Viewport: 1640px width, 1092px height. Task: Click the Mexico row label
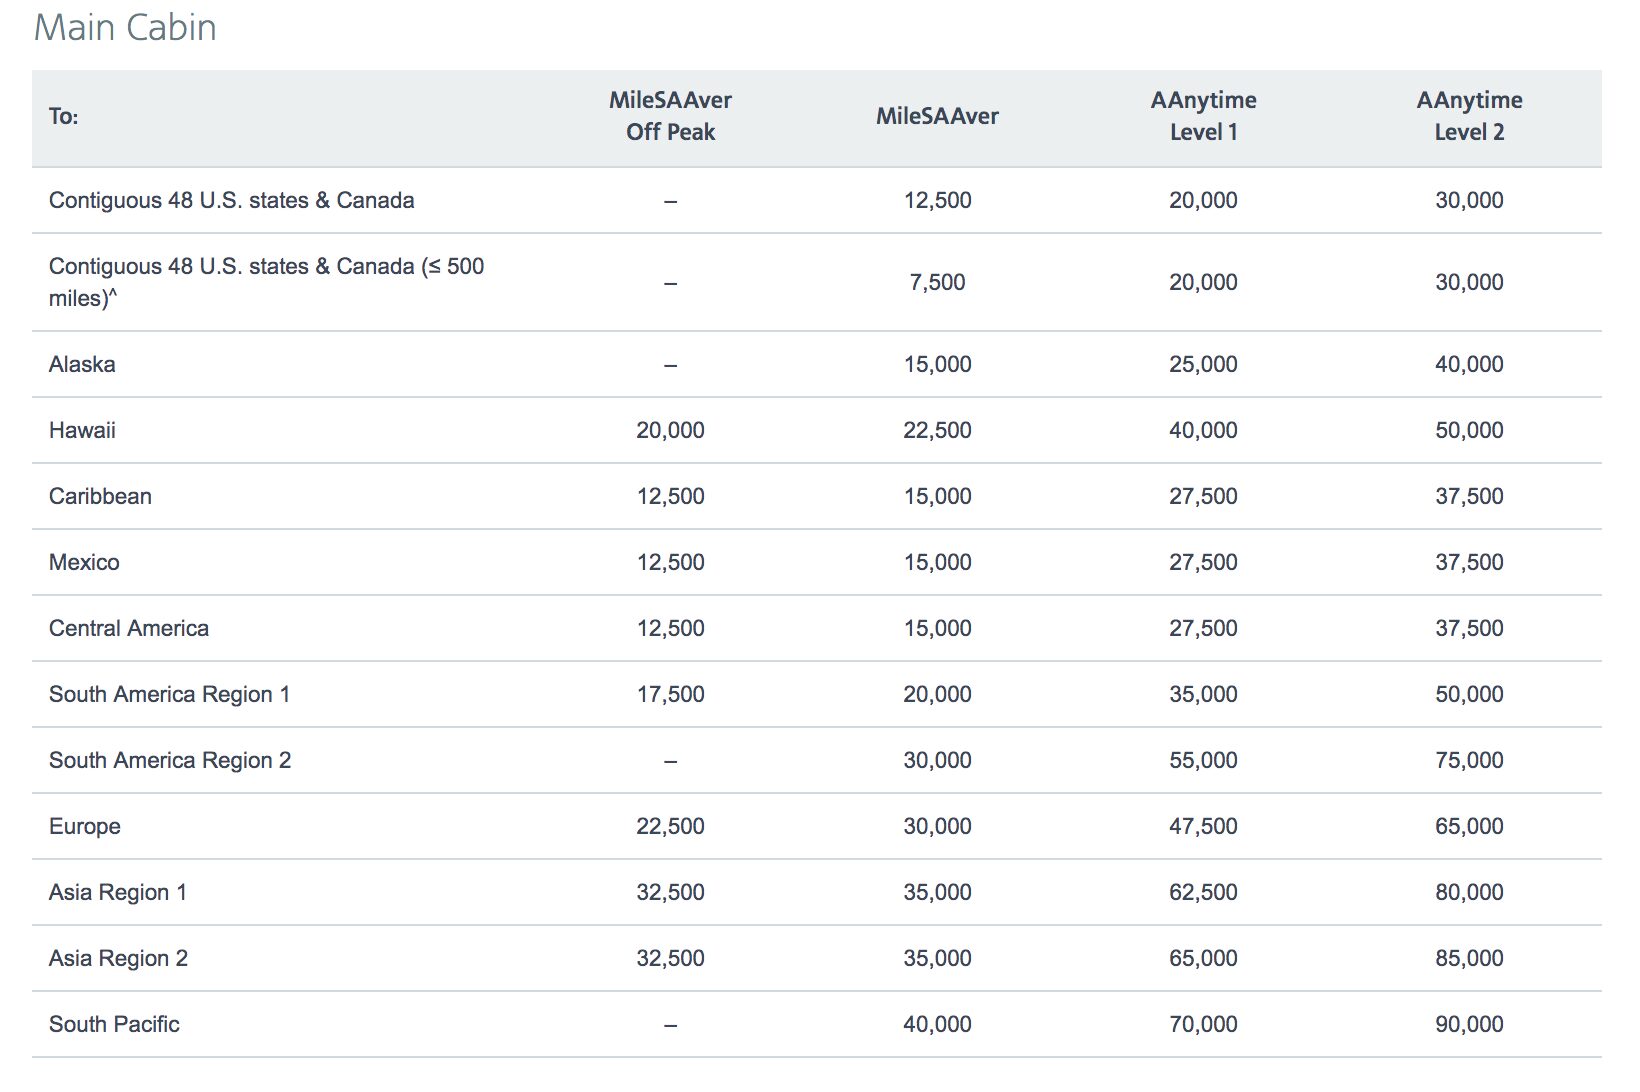pos(85,561)
